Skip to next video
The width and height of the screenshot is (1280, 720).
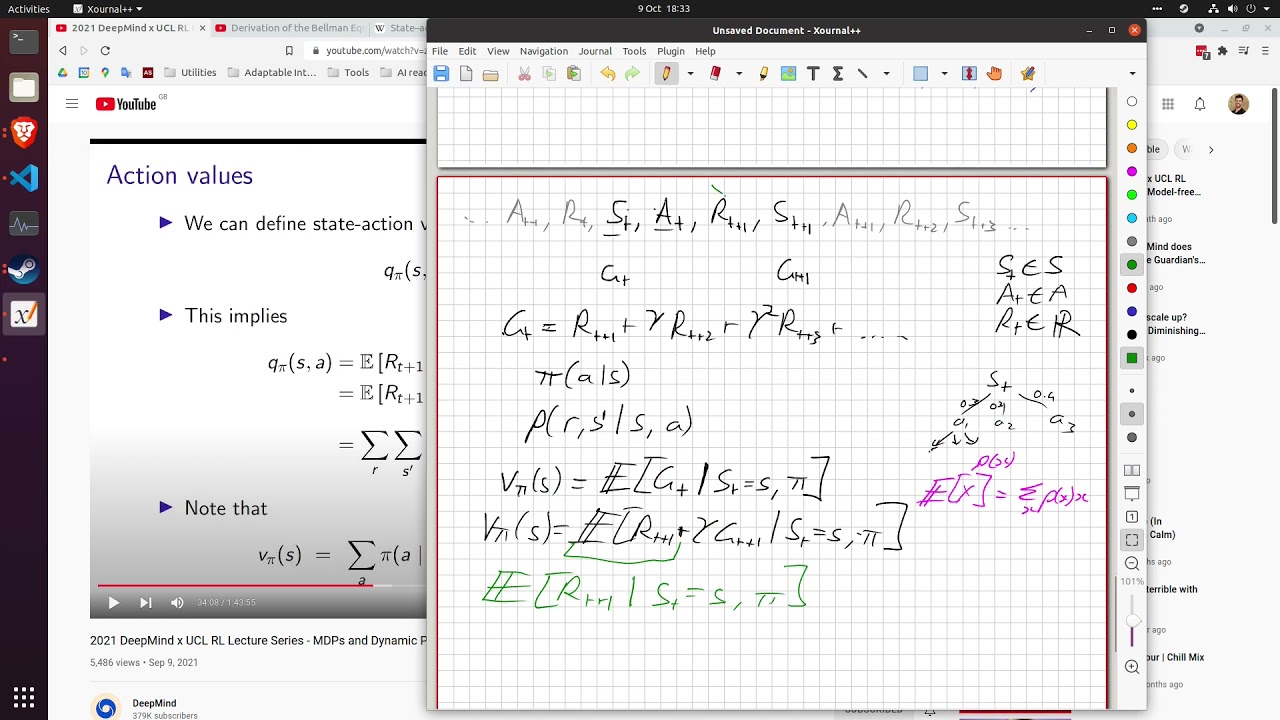pyautogui.click(x=145, y=602)
